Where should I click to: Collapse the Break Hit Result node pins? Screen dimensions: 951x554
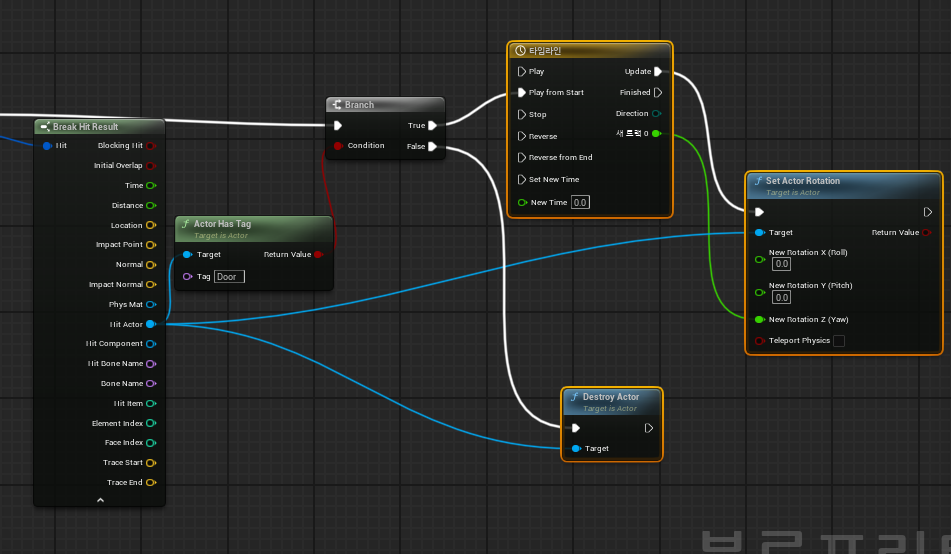coord(100,500)
